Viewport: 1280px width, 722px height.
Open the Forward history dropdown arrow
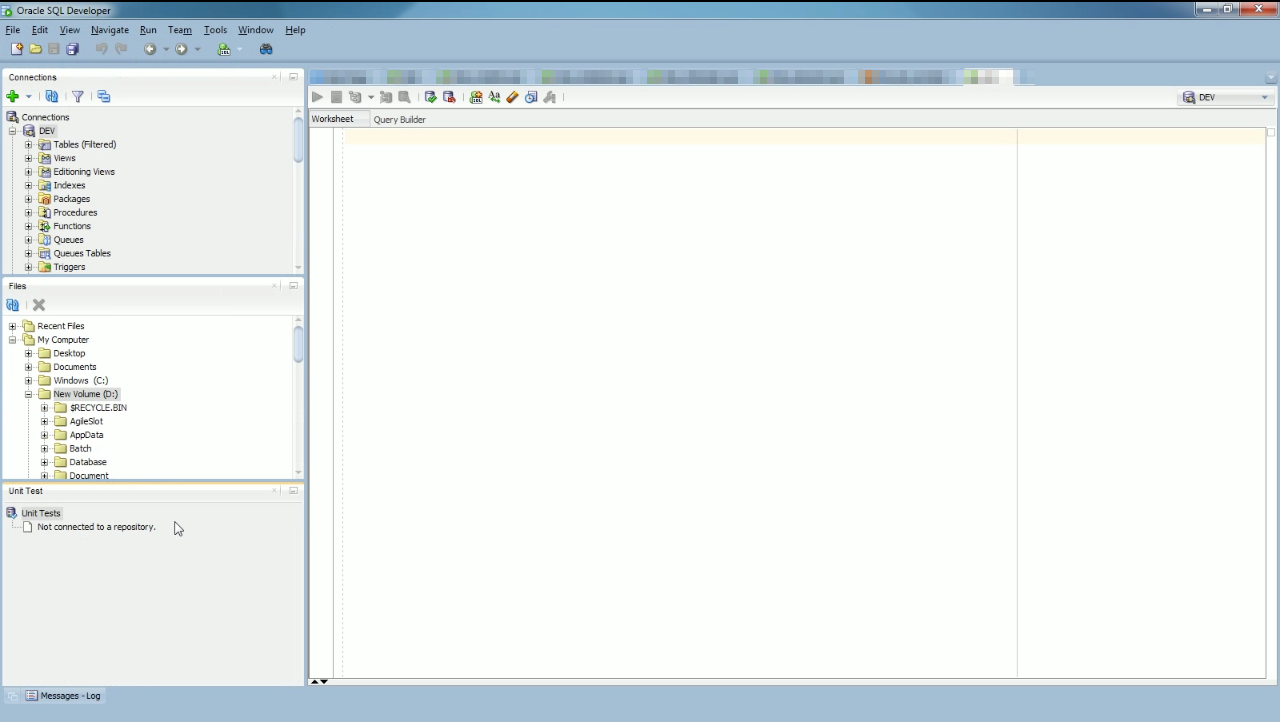(x=197, y=49)
